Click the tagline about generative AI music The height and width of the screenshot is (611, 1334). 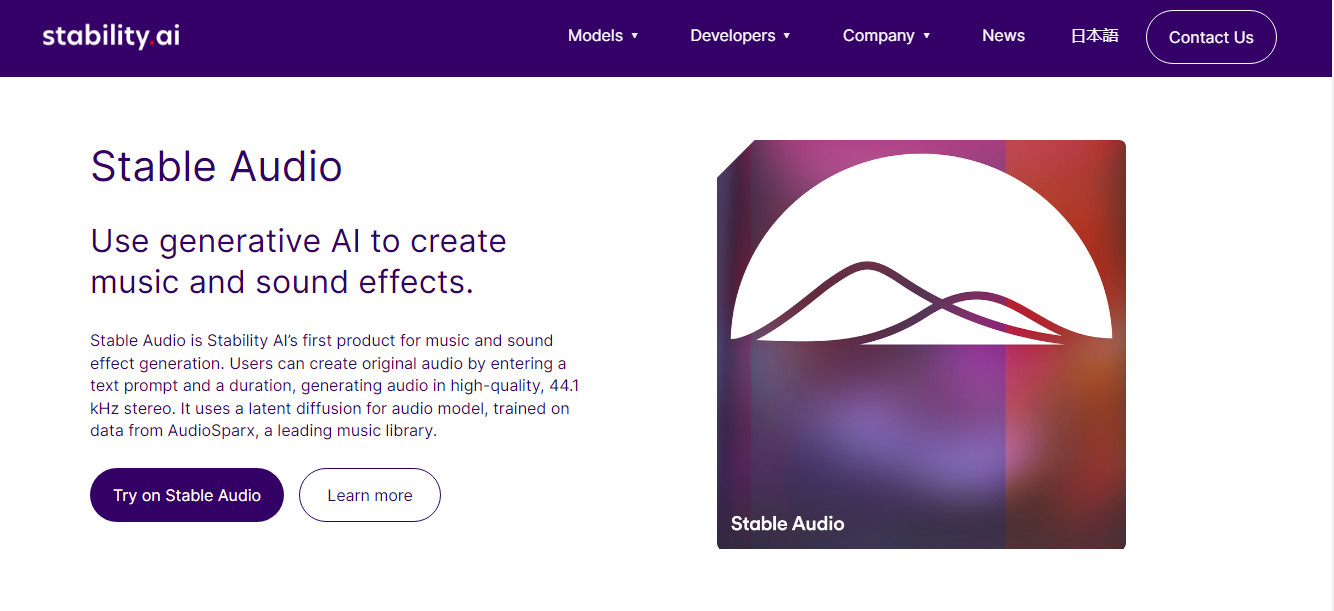pyautogui.click(x=298, y=262)
